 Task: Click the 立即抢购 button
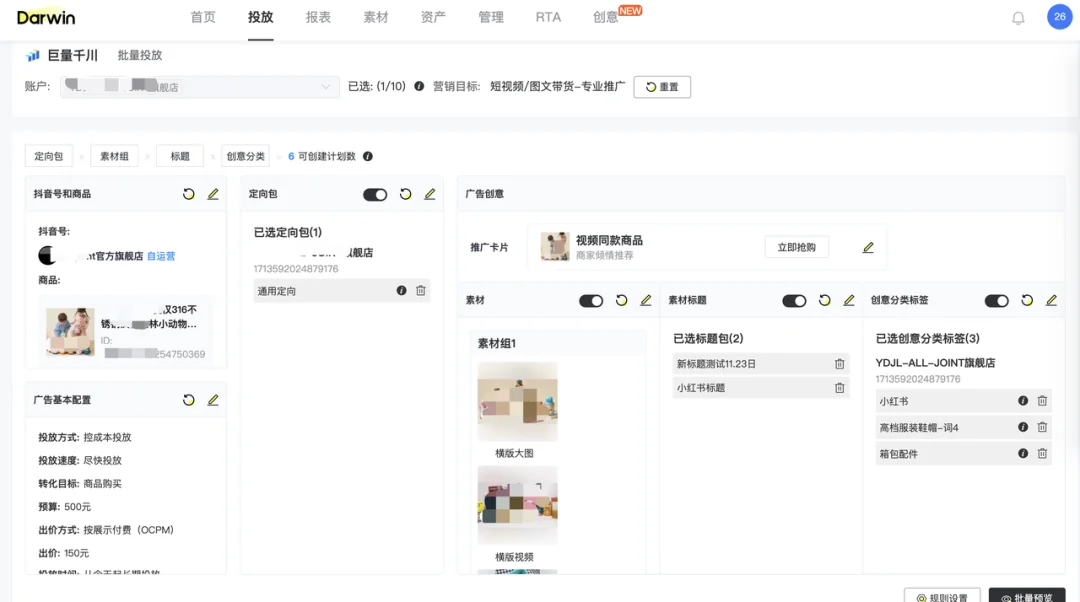pyautogui.click(x=797, y=247)
